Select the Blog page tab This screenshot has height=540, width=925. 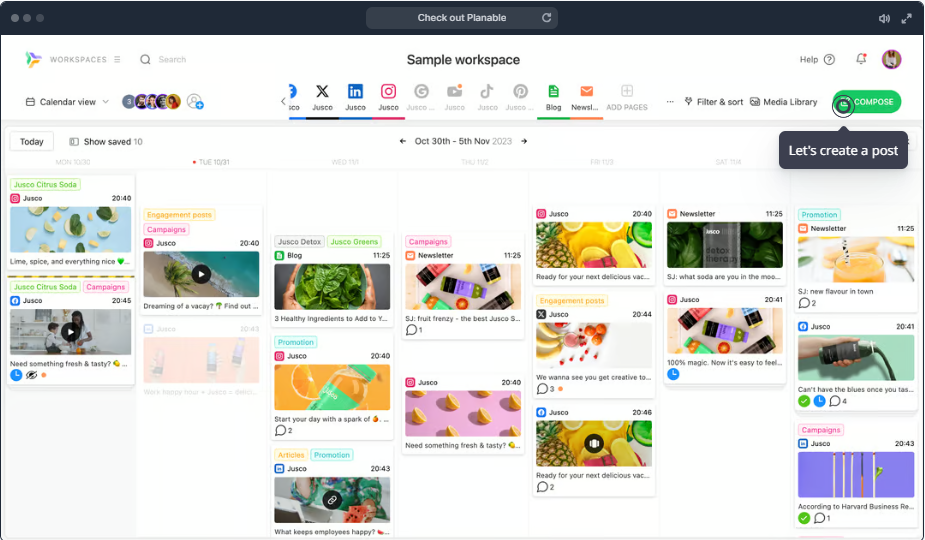point(553,98)
